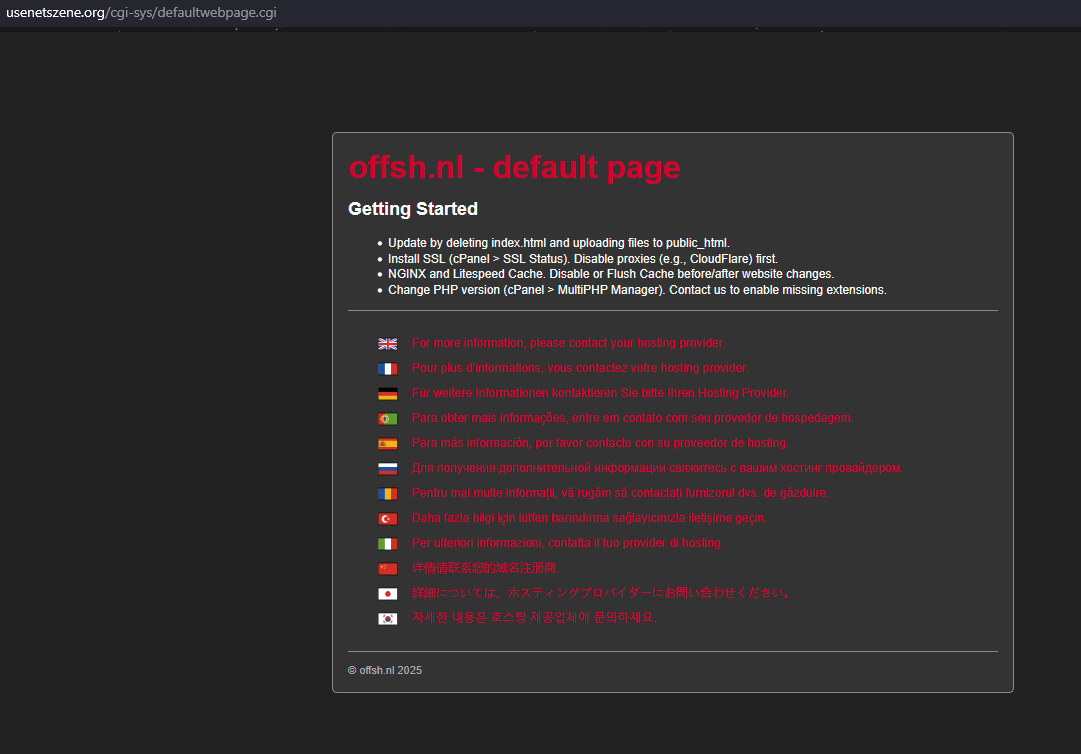1081x754 pixels.
Task: Open the English "For more information" link
Action: pyautogui.click(x=568, y=343)
